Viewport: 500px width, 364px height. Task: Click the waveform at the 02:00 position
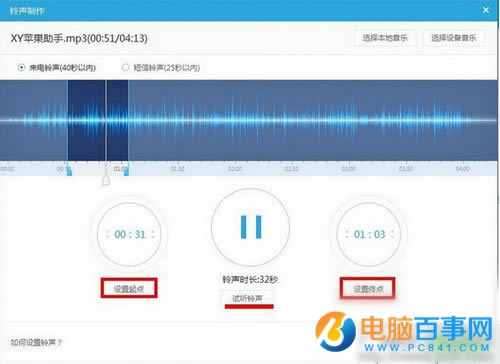tap(235, 120)
